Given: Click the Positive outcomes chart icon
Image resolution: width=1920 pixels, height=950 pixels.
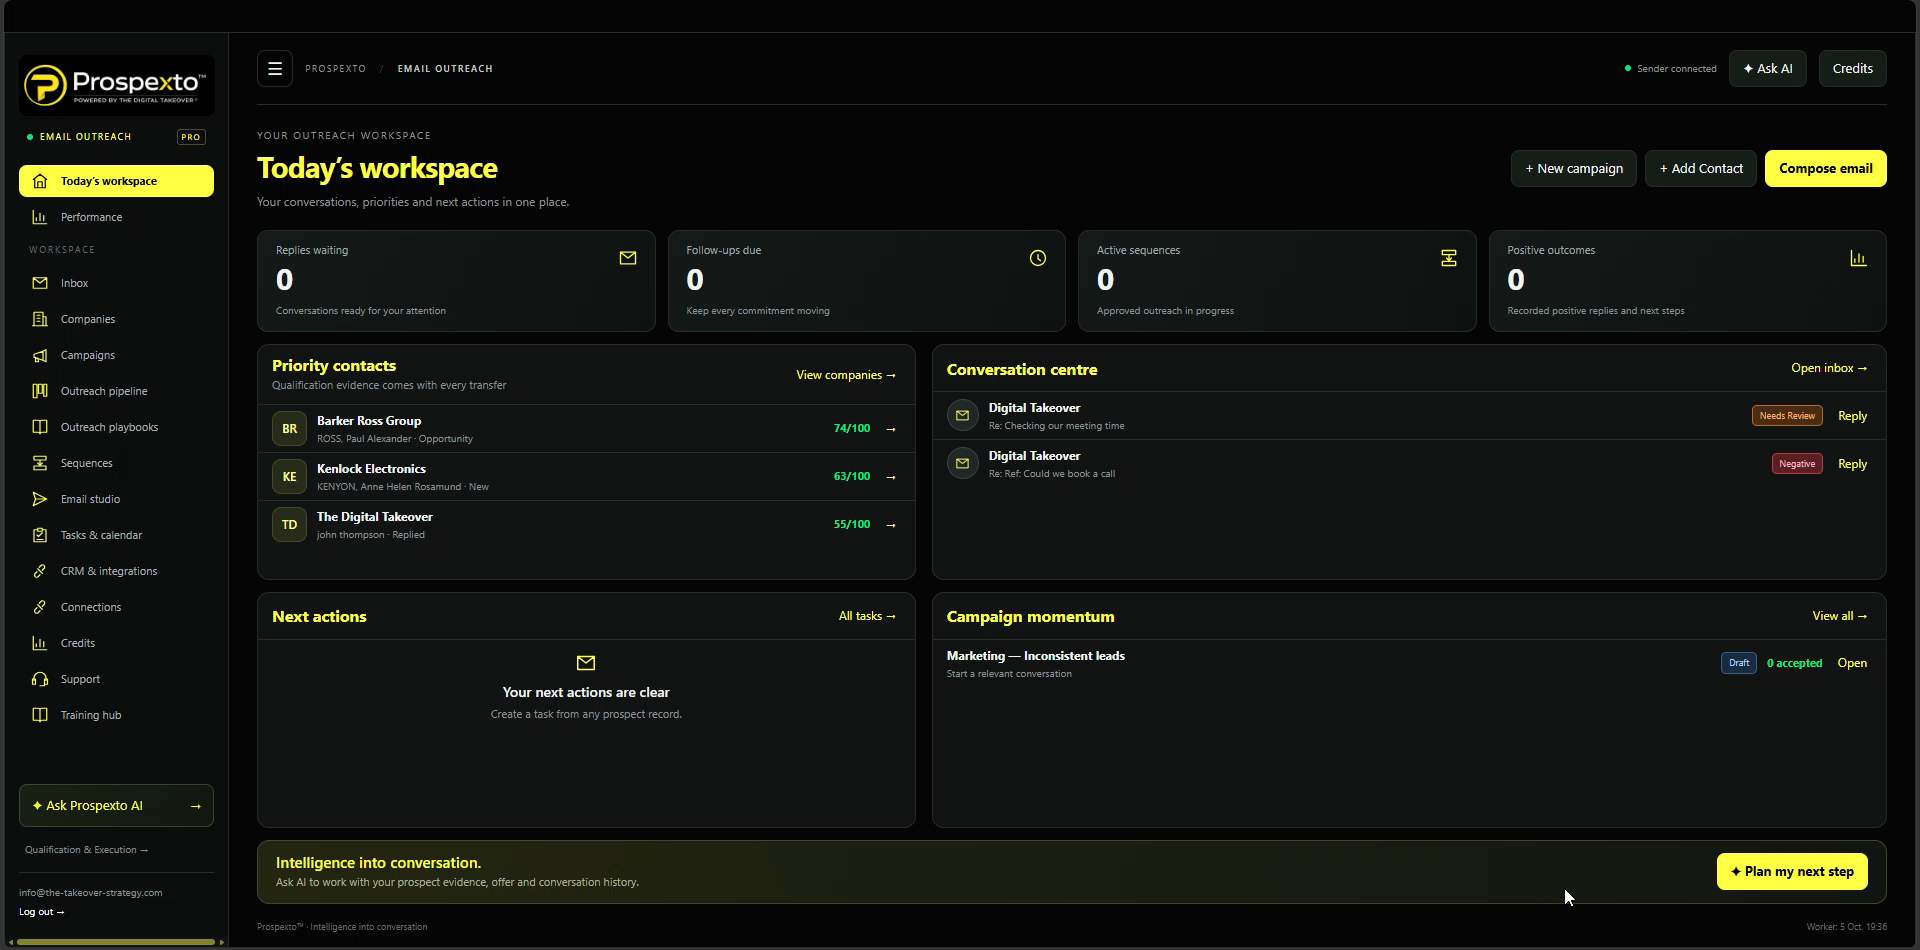Looking at the screenshot, I should coord(1859,258).
